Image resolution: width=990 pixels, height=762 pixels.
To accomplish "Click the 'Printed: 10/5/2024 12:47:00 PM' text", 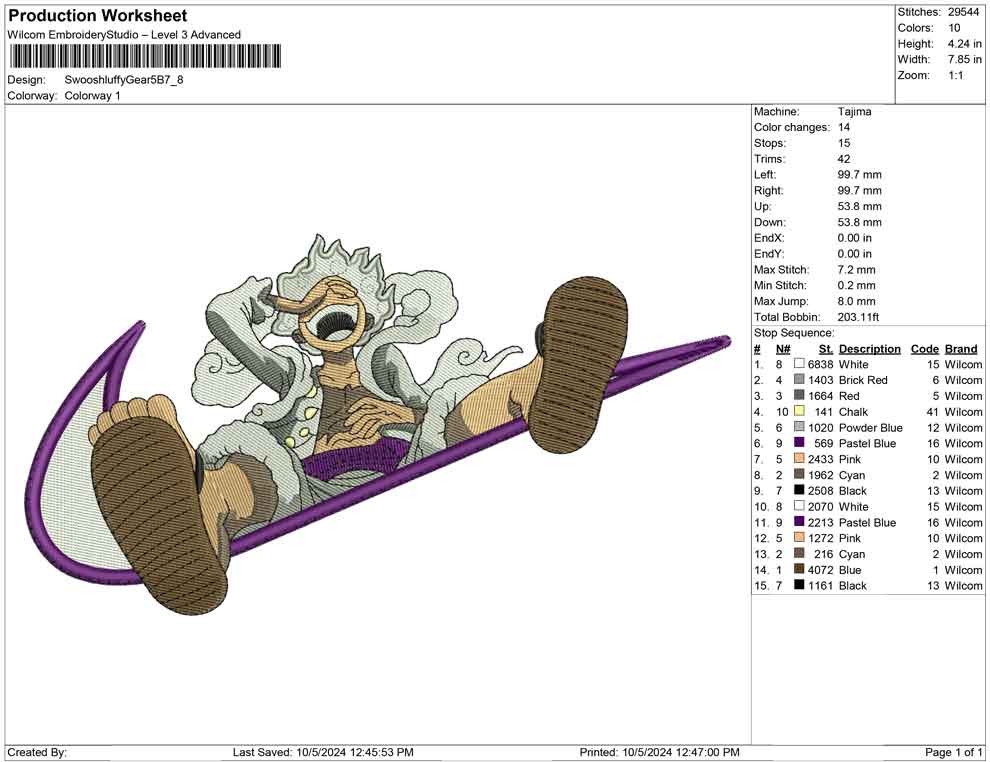I will [659, 752].
